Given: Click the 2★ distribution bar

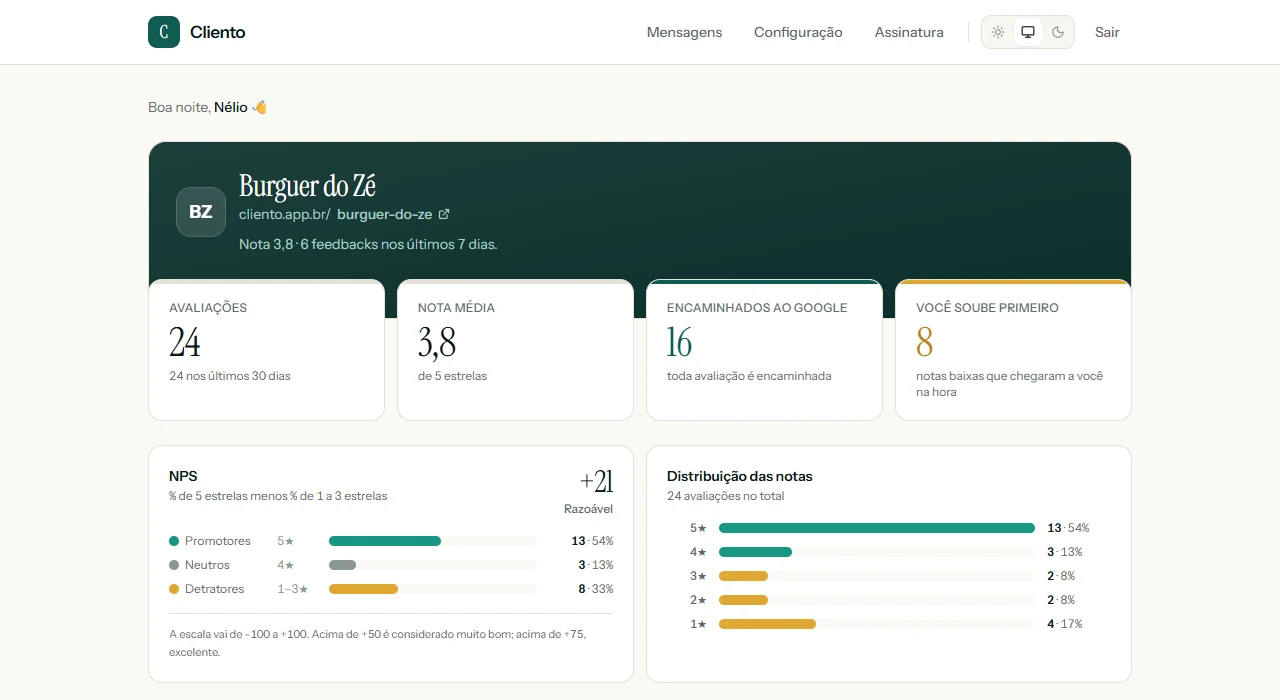Looking at the screenshot, I should tap(877, 600).
